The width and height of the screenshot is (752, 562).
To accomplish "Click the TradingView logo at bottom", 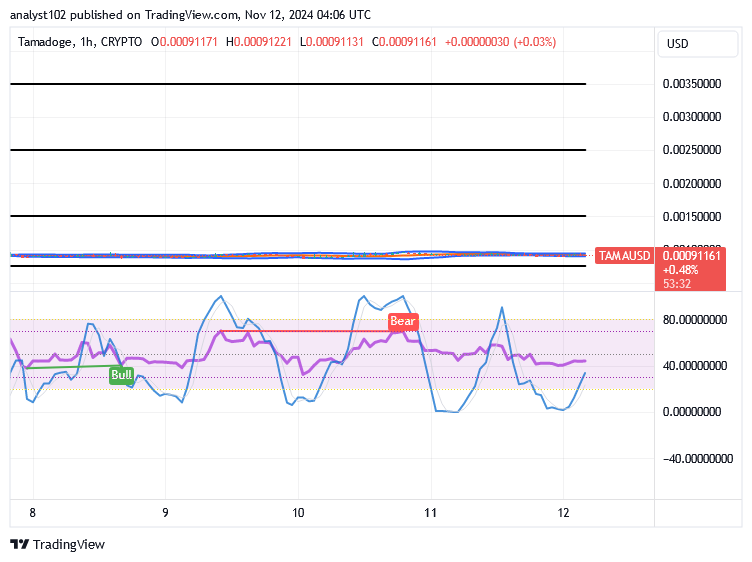I will coord(58,544).
